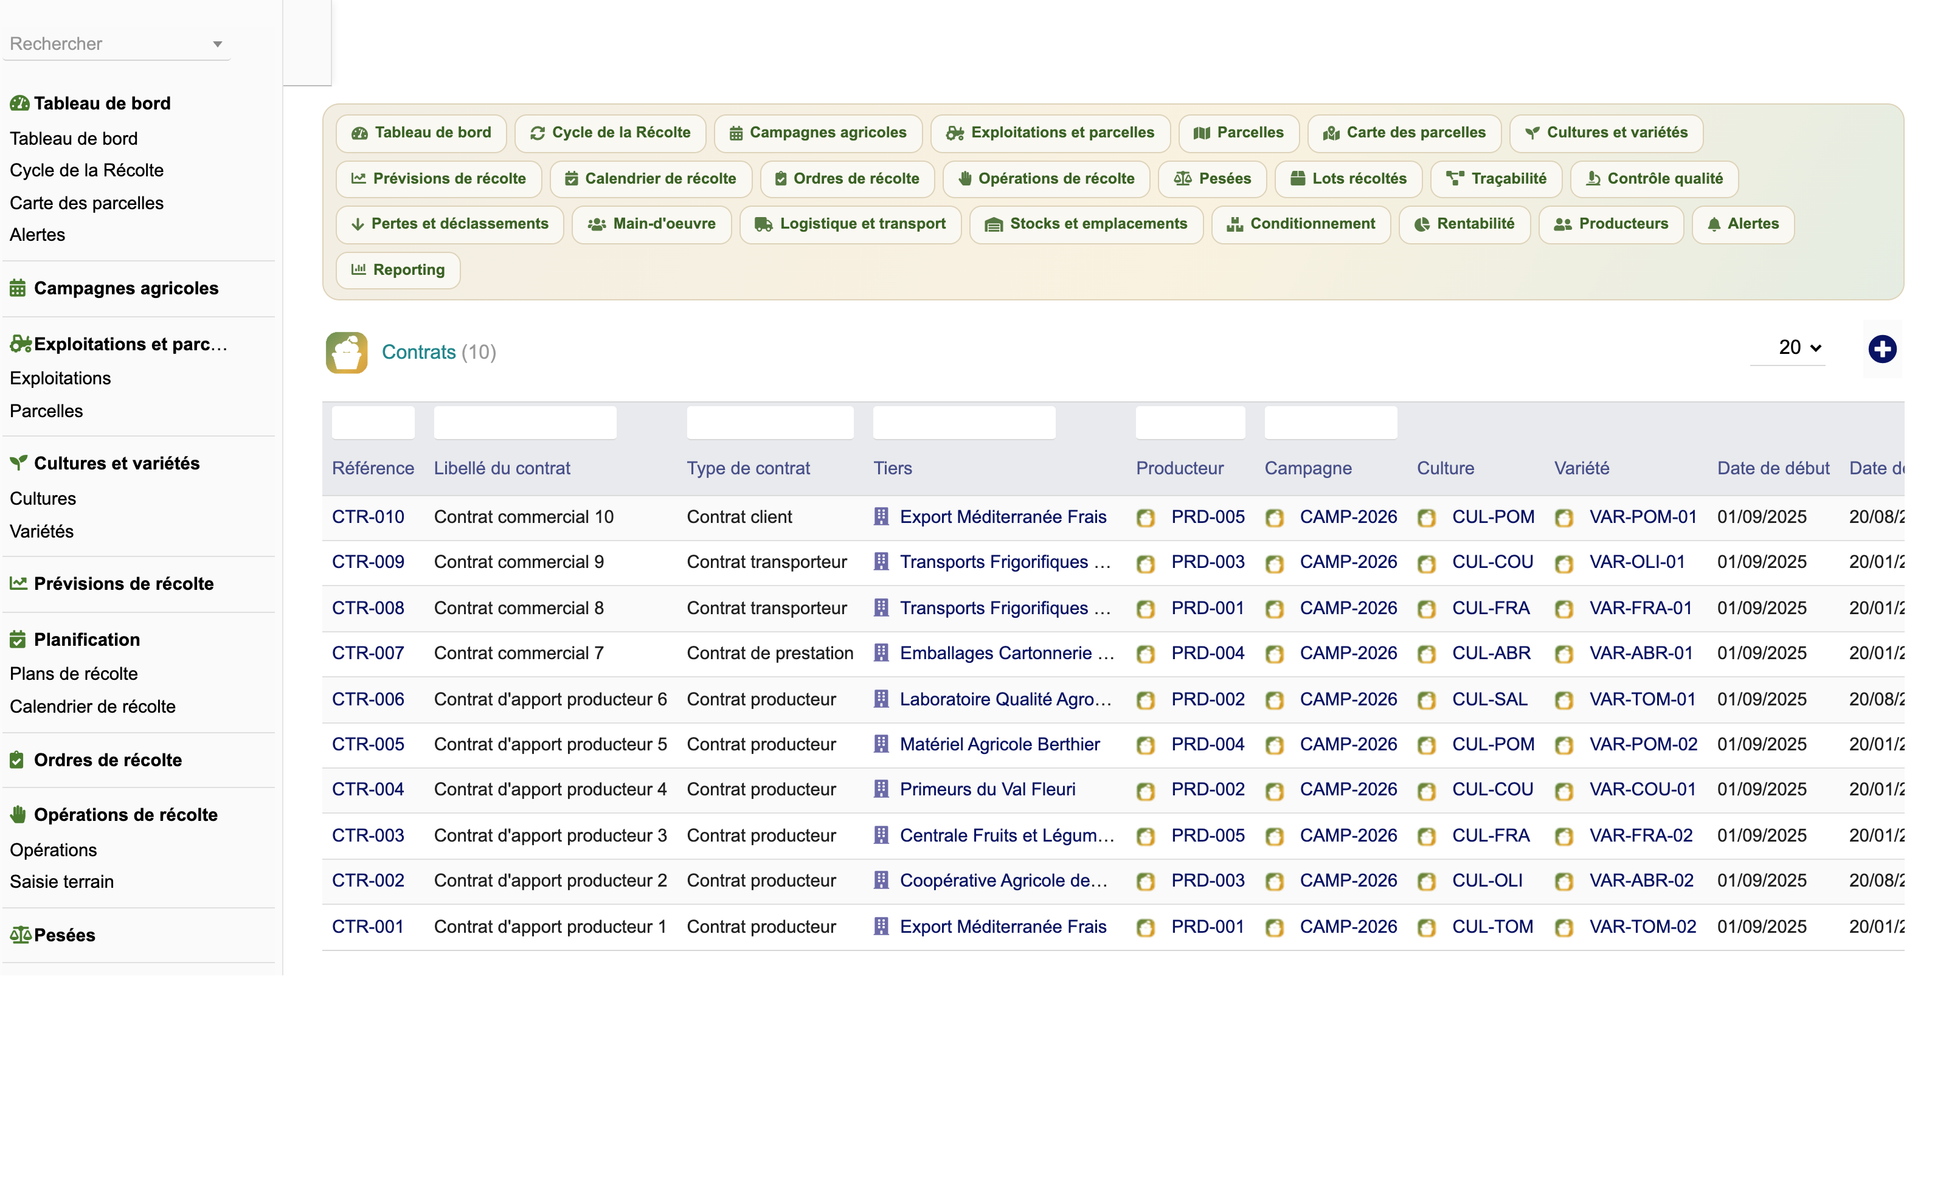
Task: Open Exploitations in the sidebar
Action: tap(60, 379)
